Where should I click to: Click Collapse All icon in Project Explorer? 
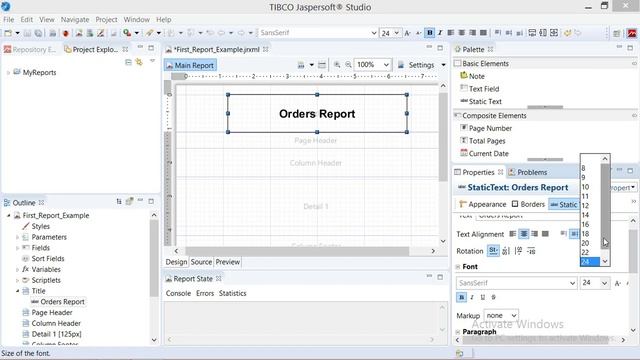[x=128, y=62]
